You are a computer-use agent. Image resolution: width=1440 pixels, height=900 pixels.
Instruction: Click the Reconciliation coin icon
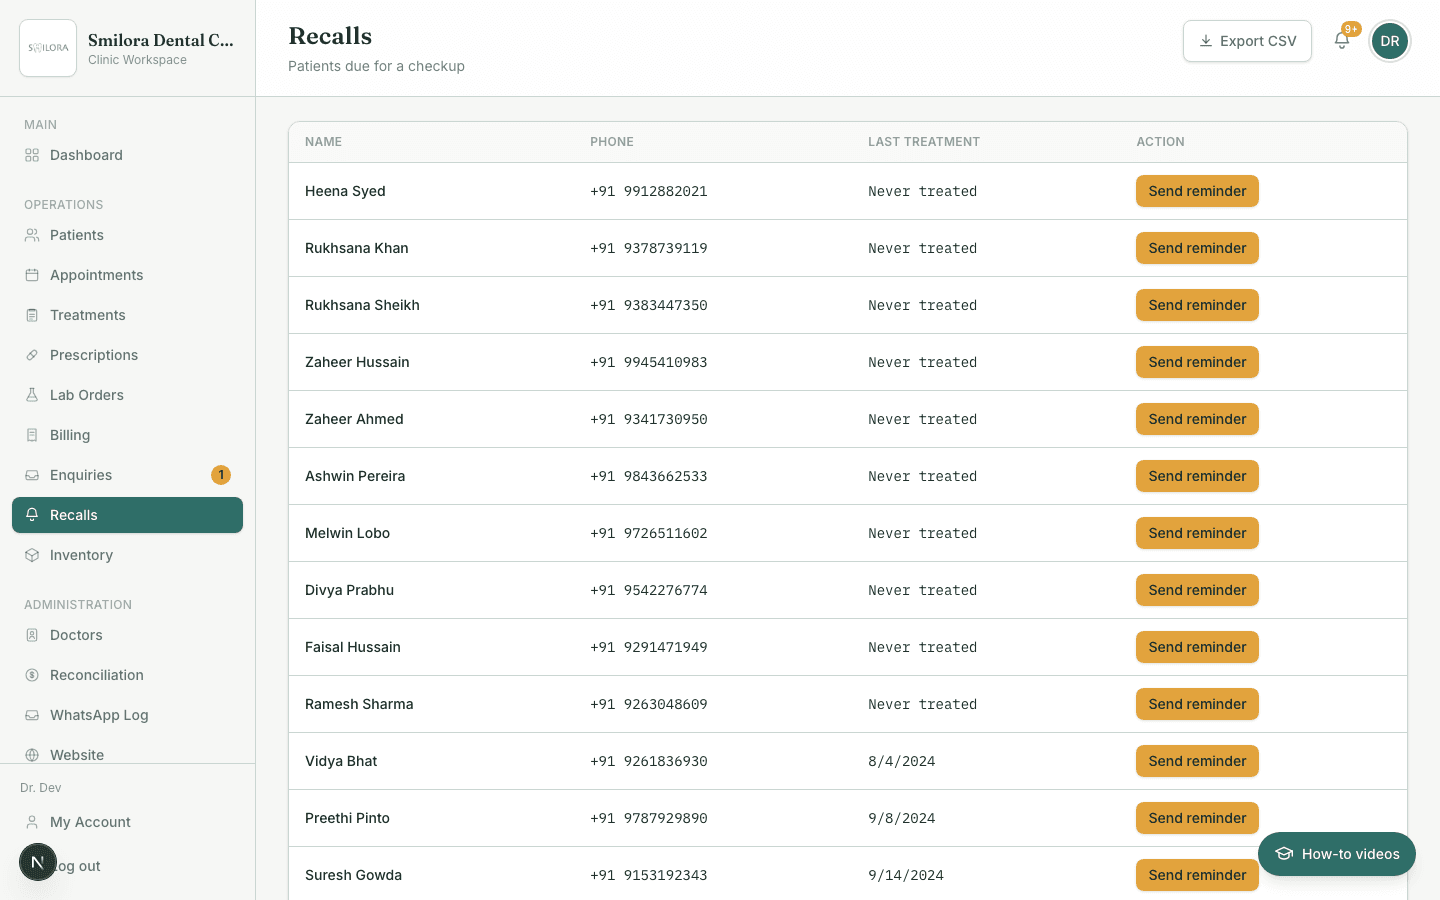click(x=32, y=675)
